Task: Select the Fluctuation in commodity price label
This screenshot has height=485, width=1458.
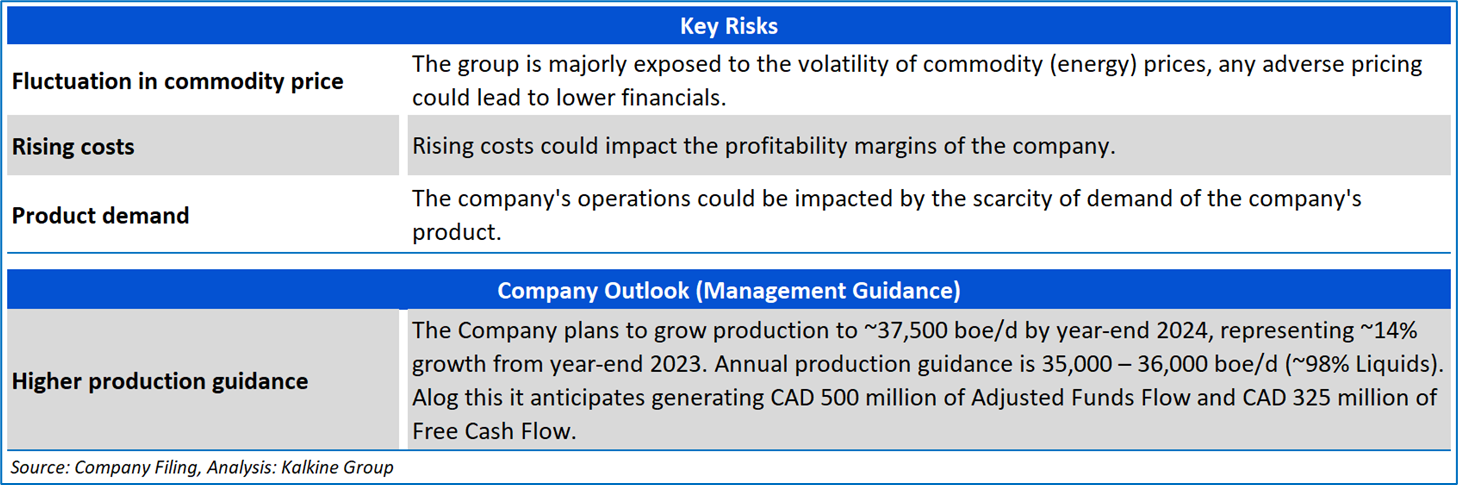Action: [178, 82]
